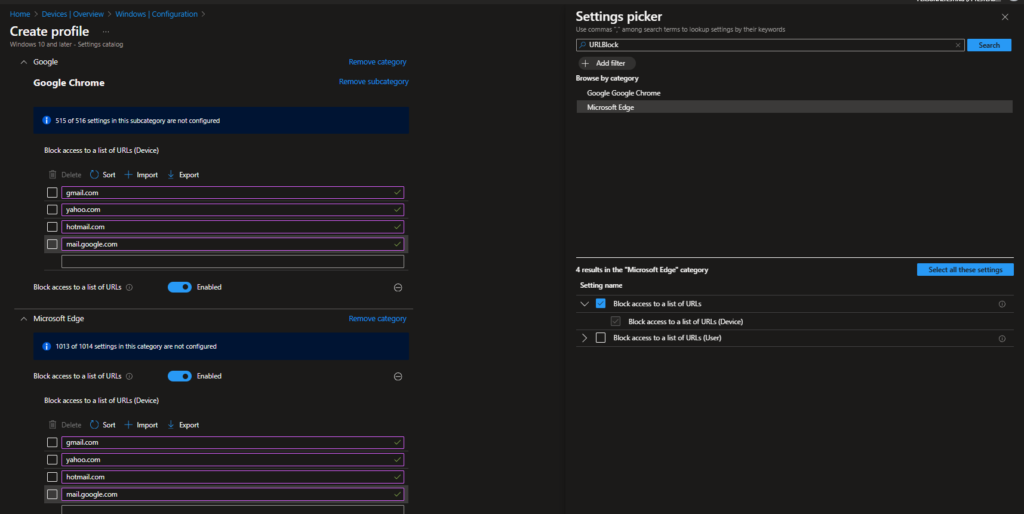
Task: Click Select all these settings button
Action: pyautogui.click(x=965, y=270)
